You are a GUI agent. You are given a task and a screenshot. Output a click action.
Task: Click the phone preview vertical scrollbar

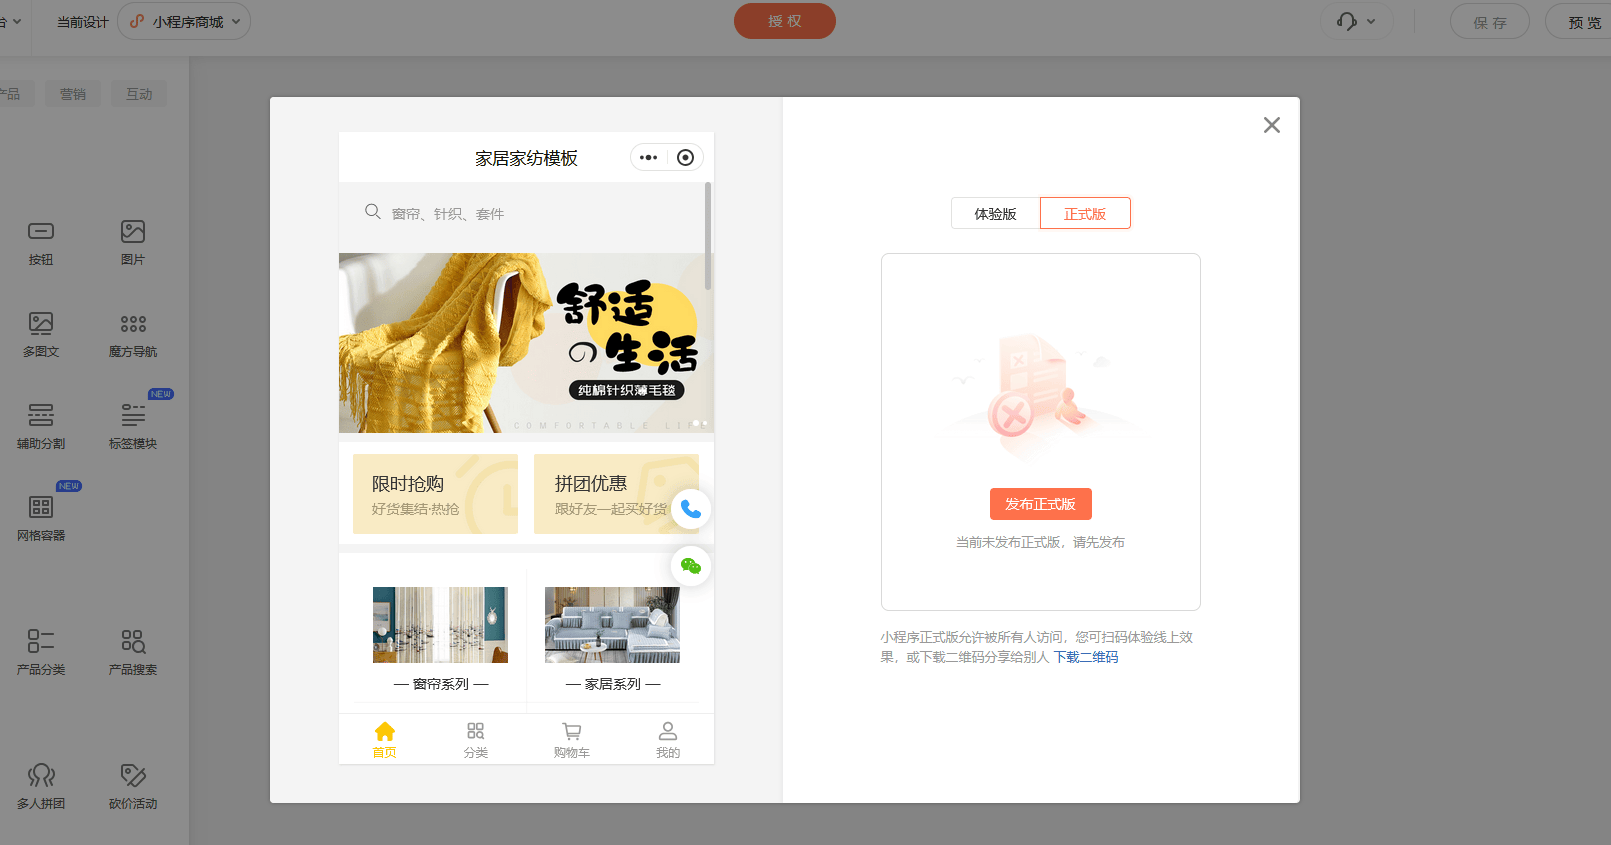(708, 236)
